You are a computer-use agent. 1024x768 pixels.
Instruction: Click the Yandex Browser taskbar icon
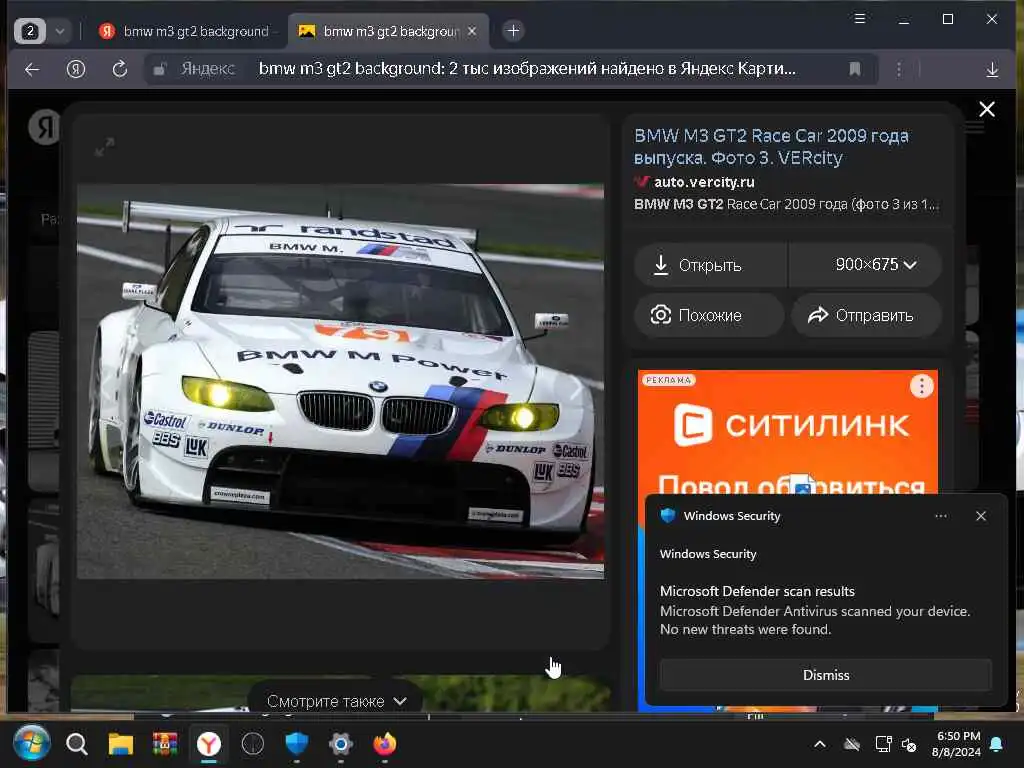tap(209, 744)
